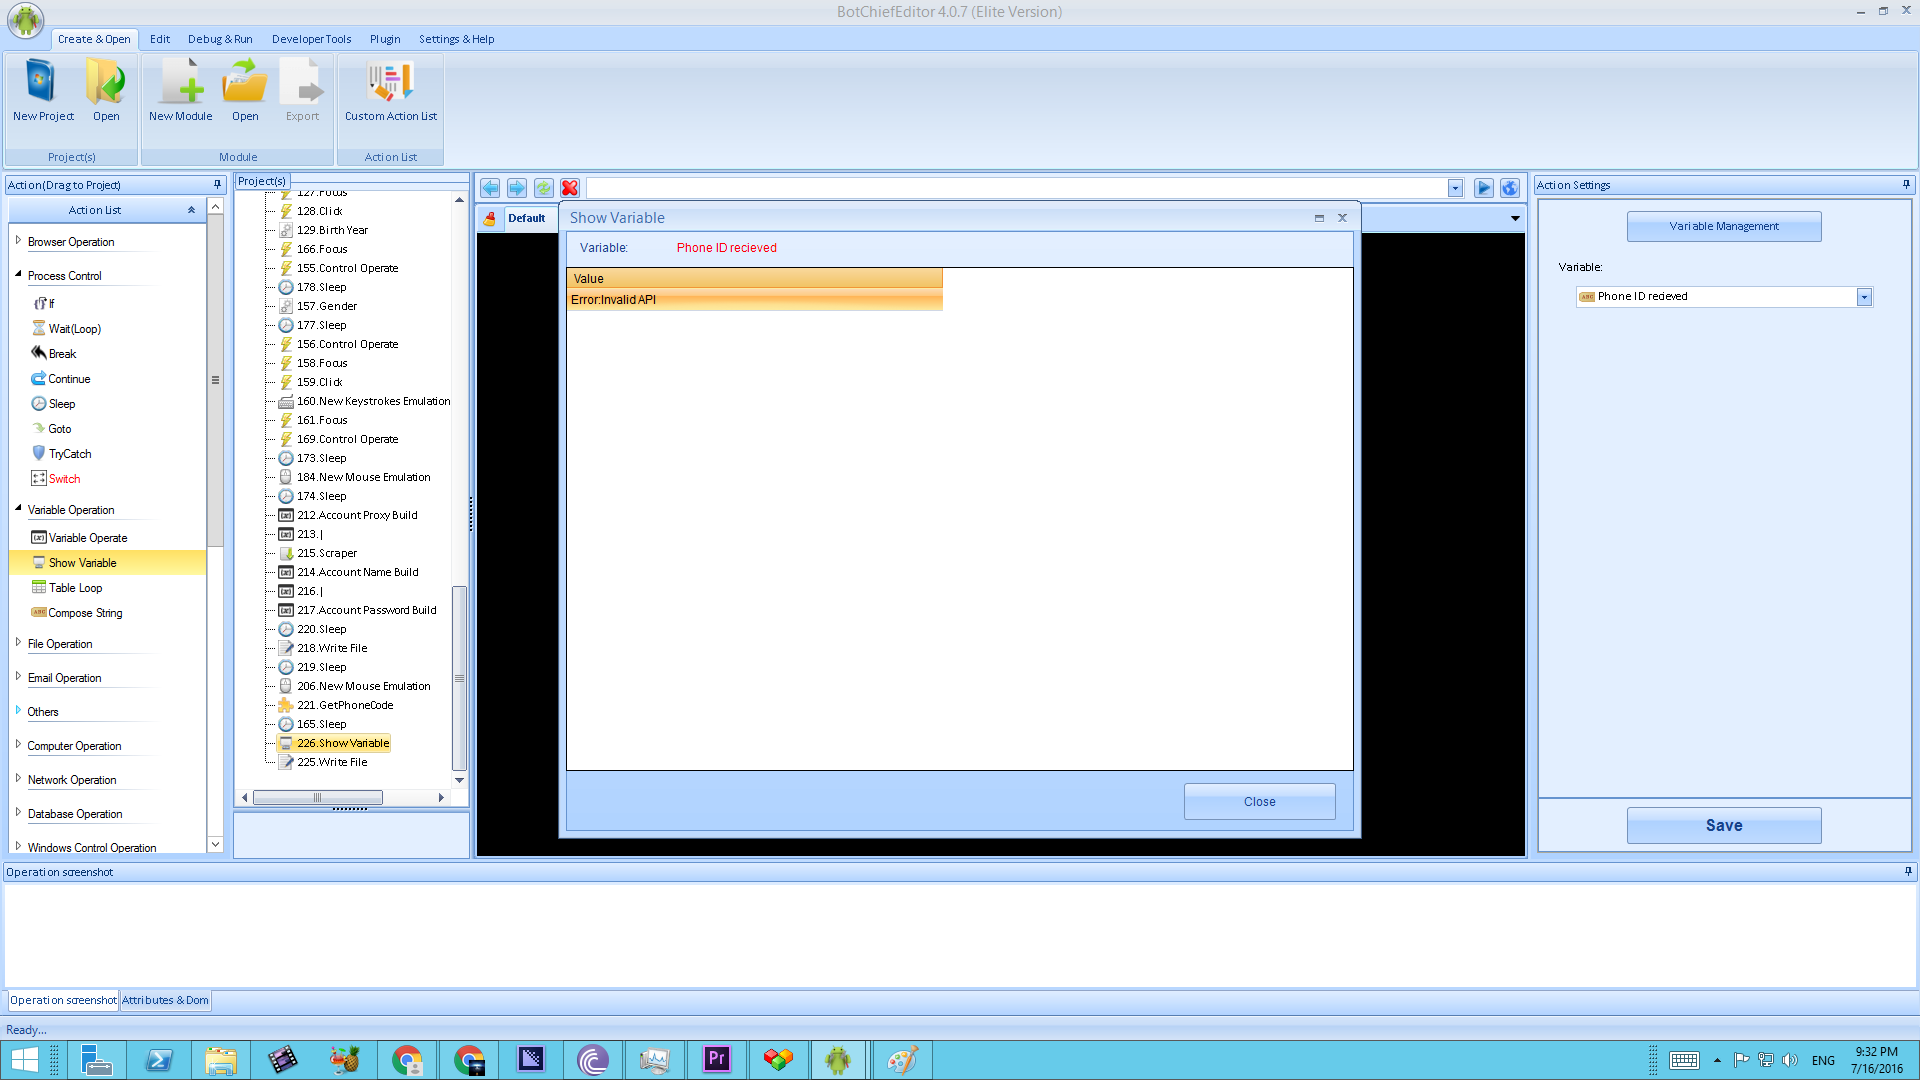The image size is (1920, 1080).
Task: Open the Debug & Run menu tab
Action: tap(220, 39)
